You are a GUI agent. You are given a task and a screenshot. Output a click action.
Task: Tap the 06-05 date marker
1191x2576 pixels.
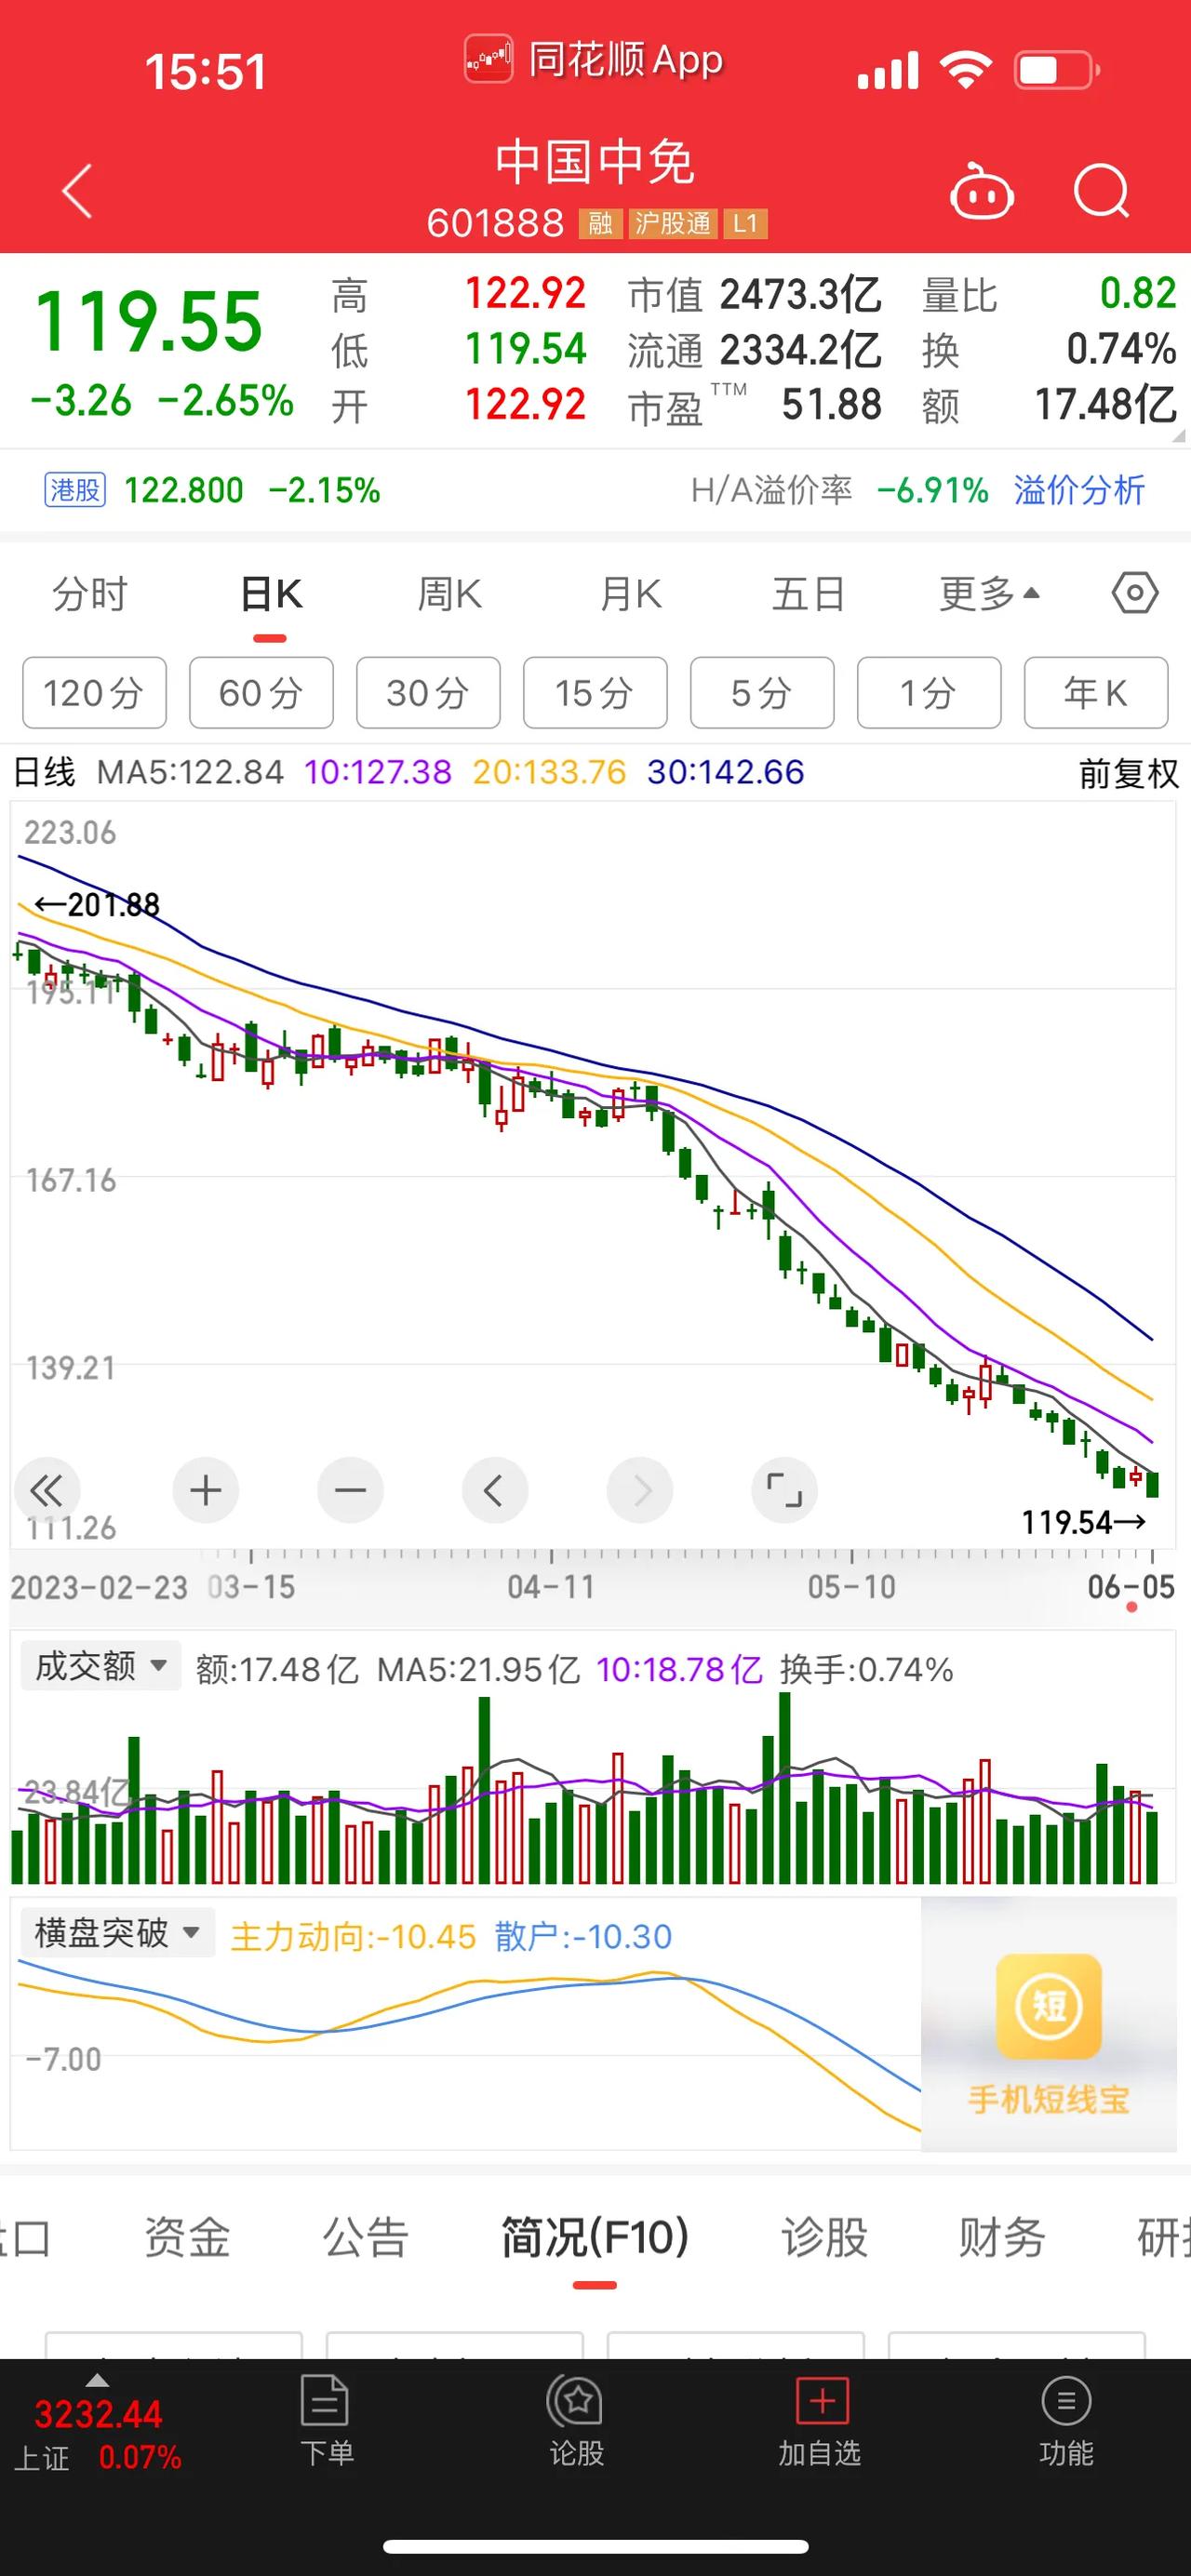coord(1131,1587)
